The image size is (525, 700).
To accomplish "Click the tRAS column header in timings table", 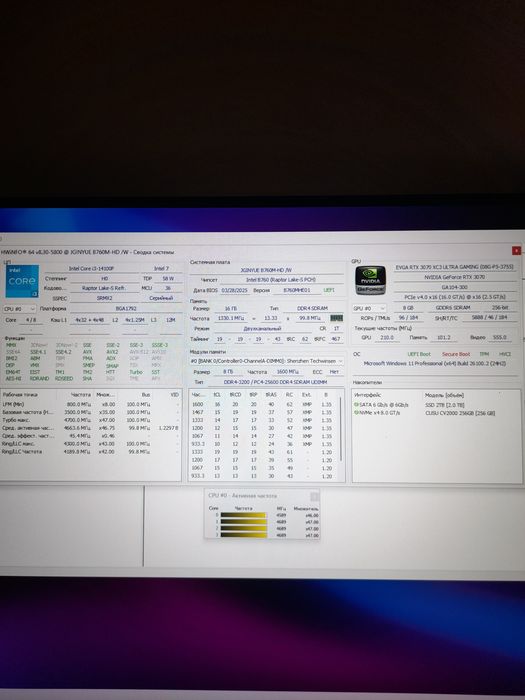I will pyautogui.click(x=271, y=395).
